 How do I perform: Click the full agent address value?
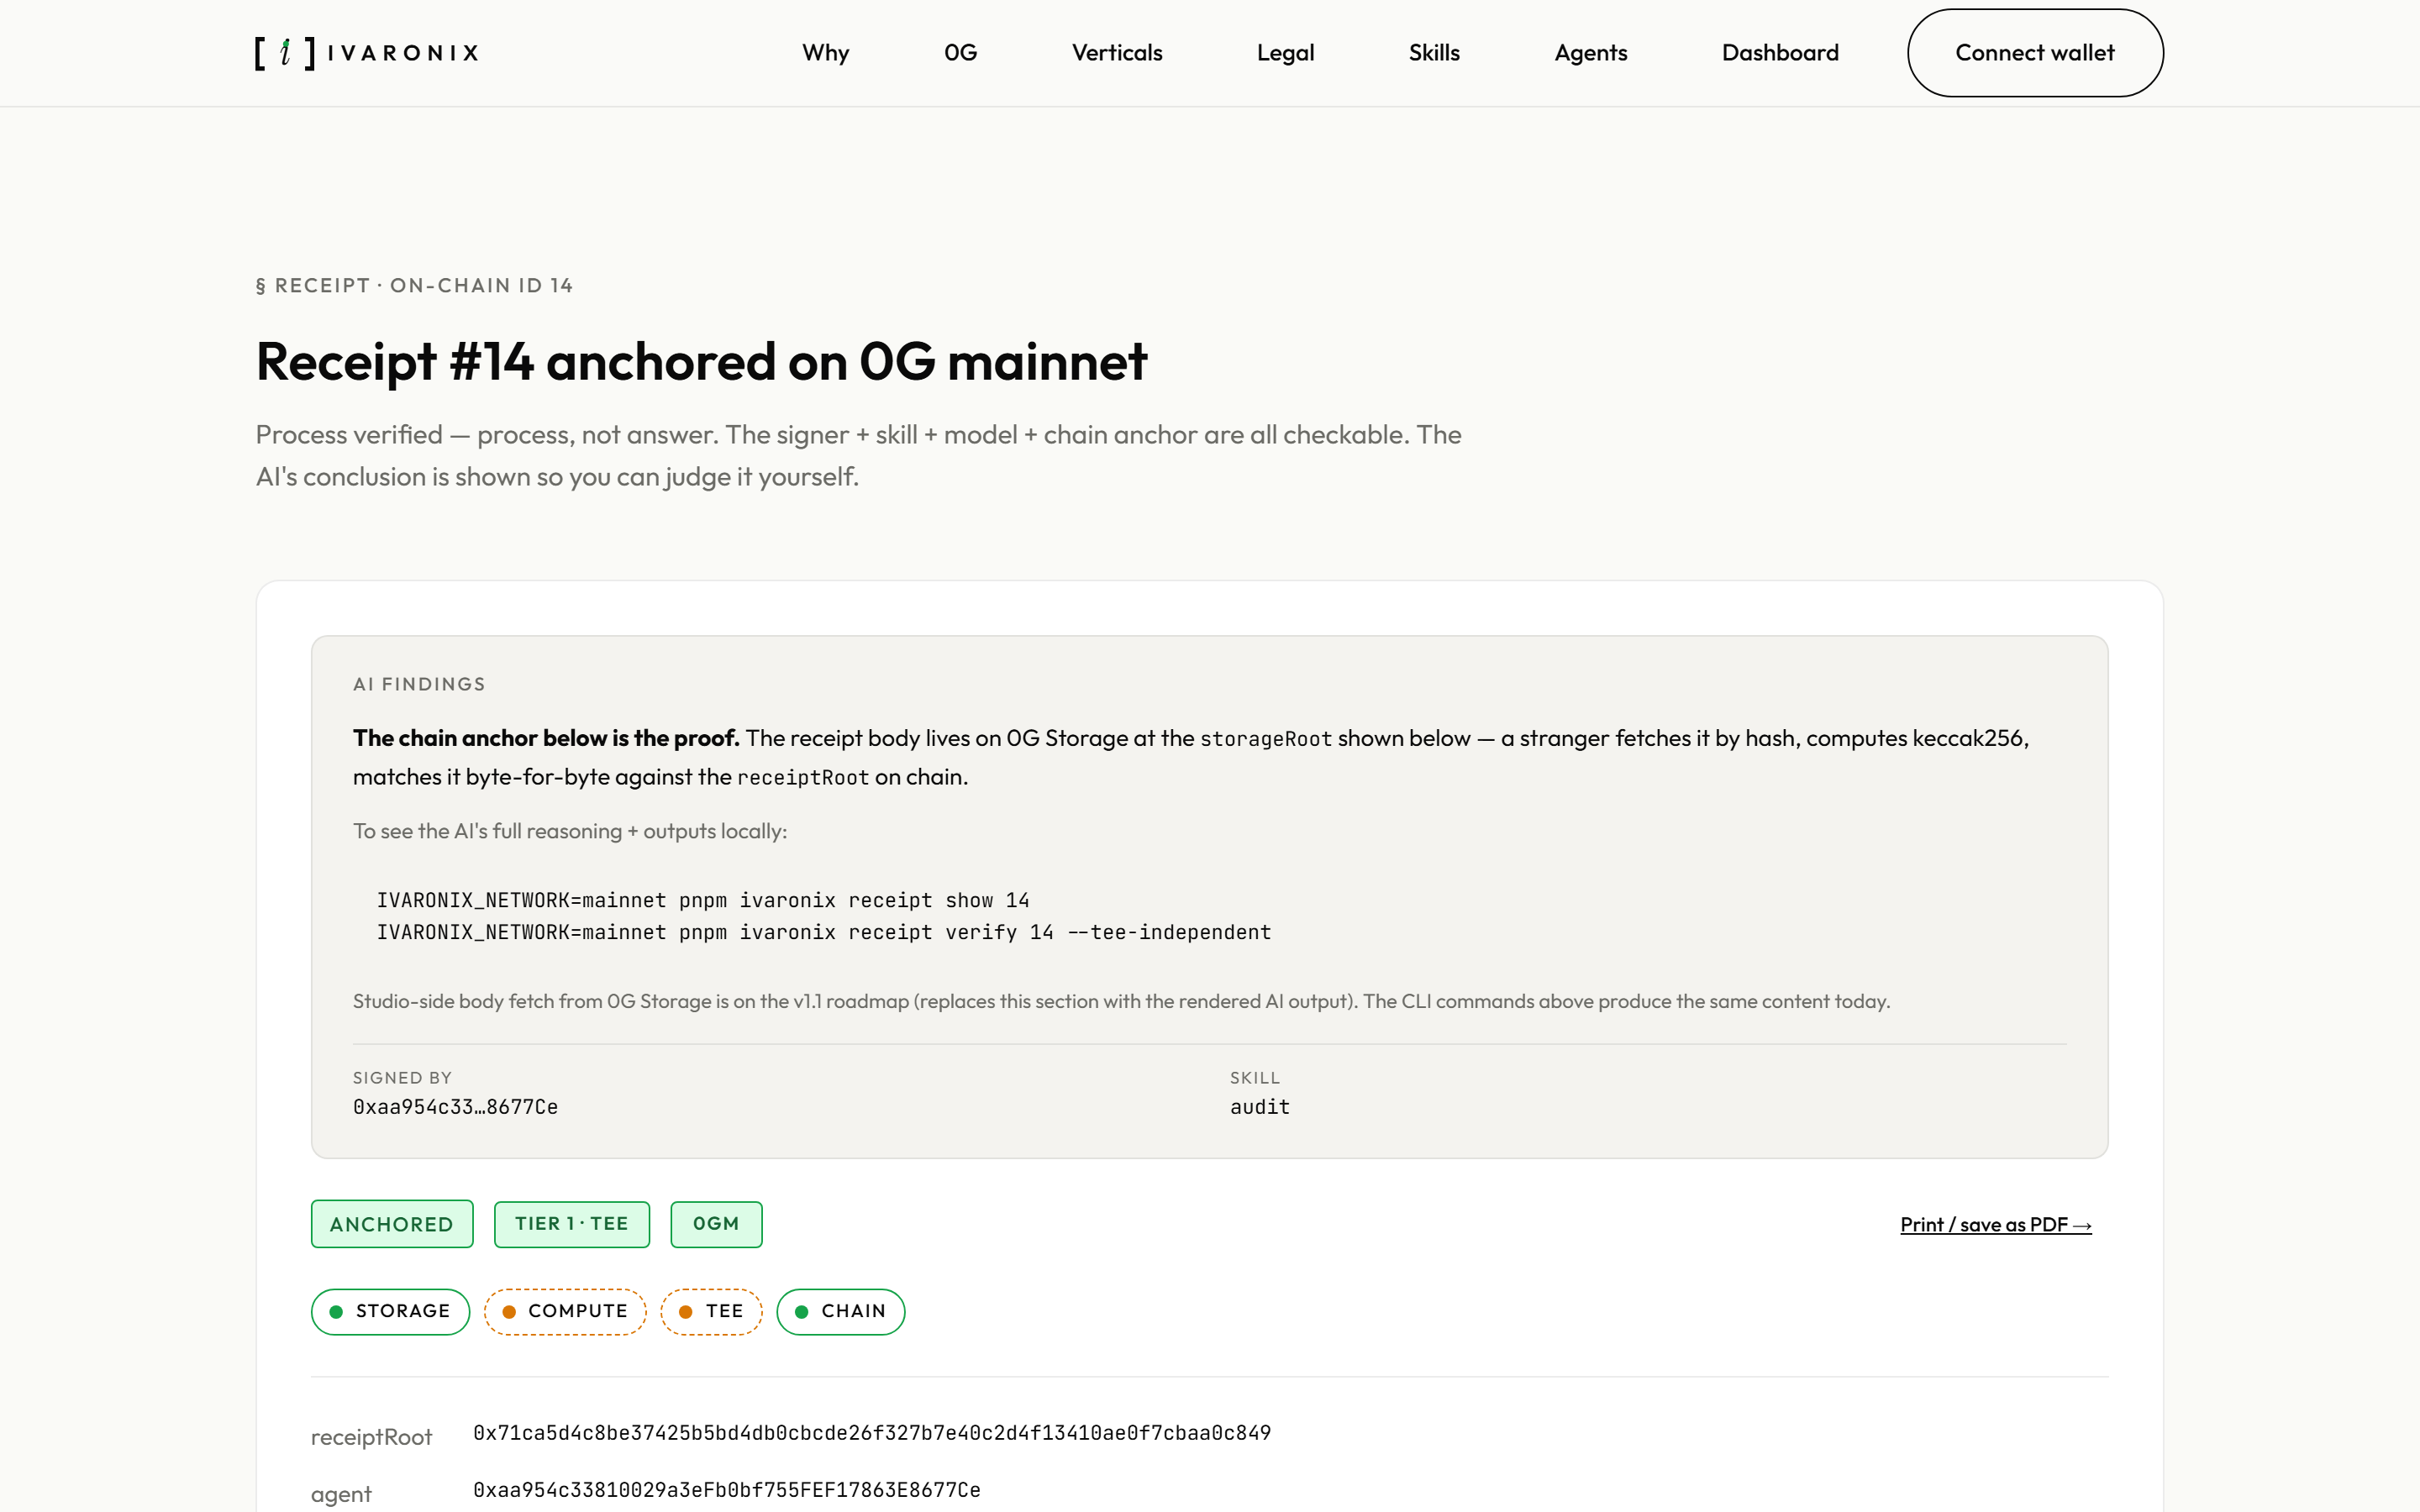pyautogui.click(x=727, y=1490)
